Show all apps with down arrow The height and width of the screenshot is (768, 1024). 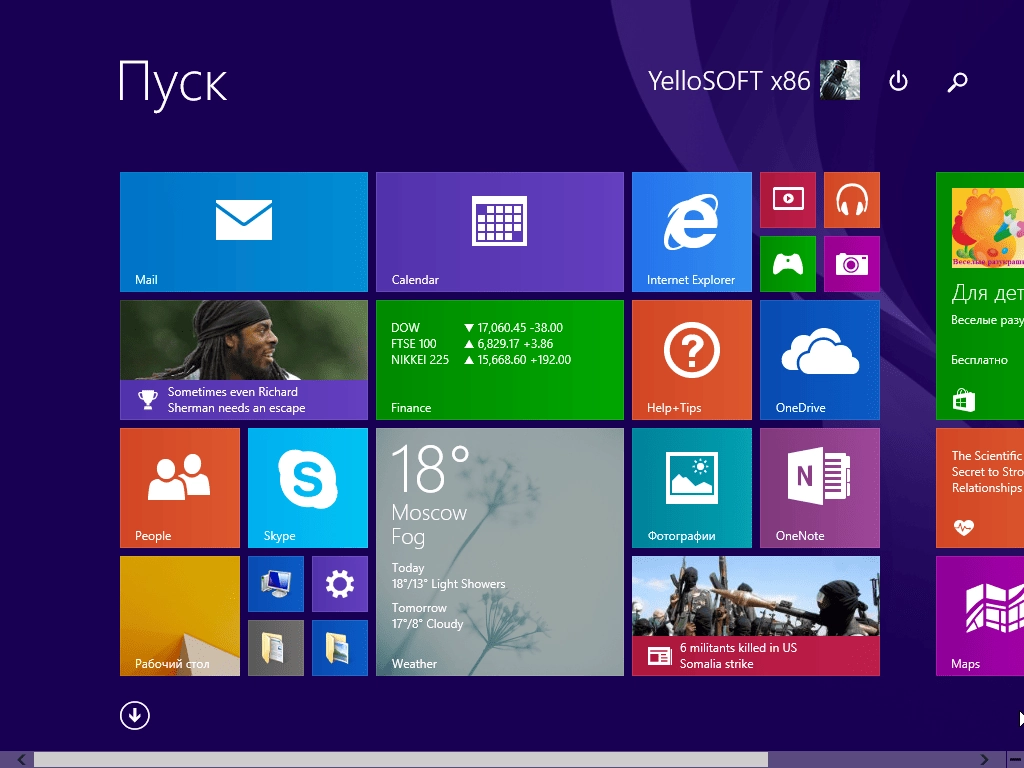pyautogui.click(x=135, y=716)
